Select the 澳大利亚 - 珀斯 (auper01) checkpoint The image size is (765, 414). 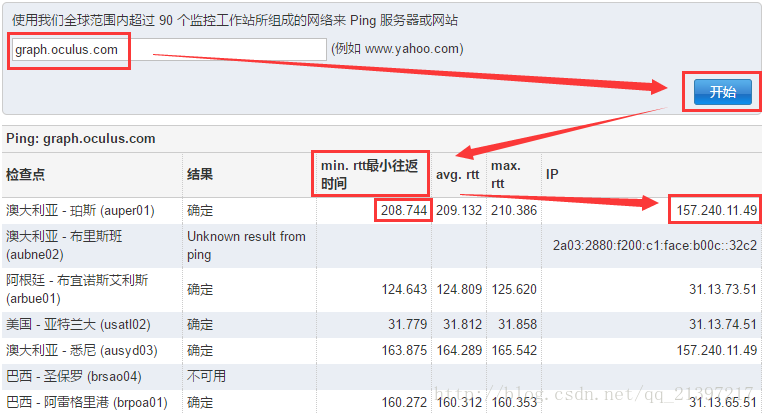(x=80, y=211)
